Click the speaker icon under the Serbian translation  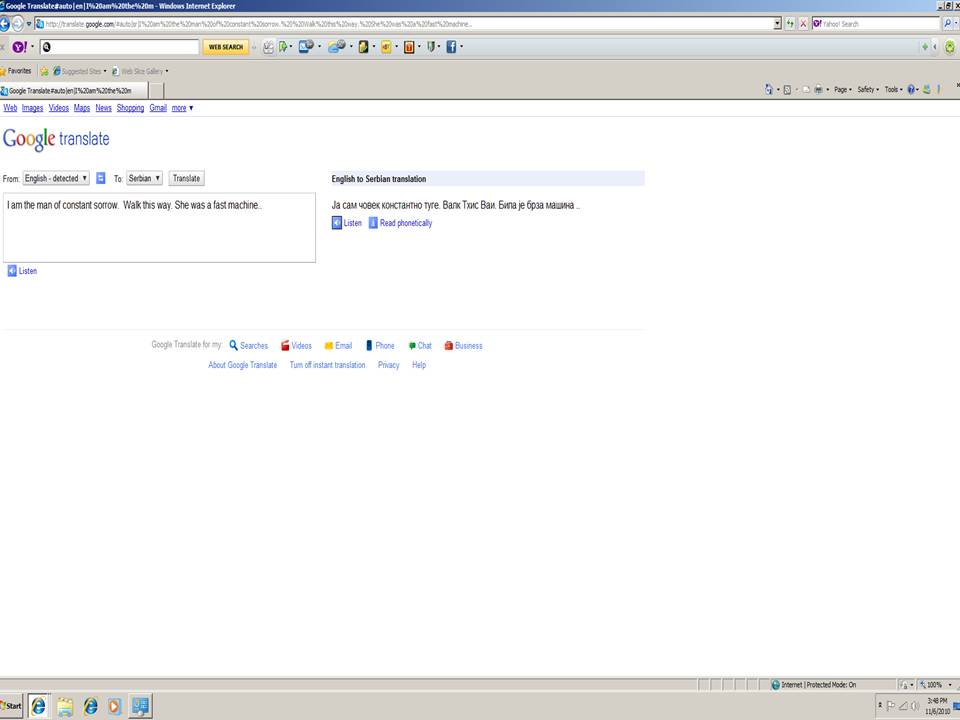pos(337,223)
